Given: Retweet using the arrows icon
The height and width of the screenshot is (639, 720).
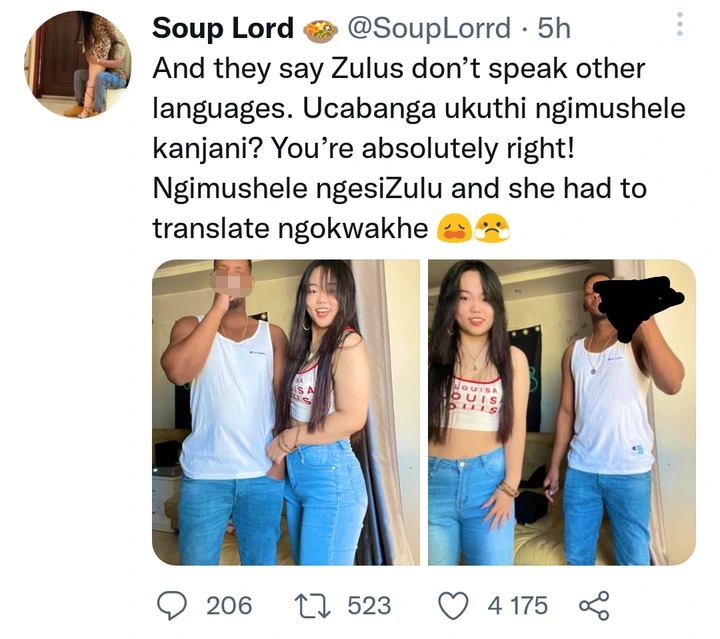Looking at the screenshot, I should tap(312, 605).
